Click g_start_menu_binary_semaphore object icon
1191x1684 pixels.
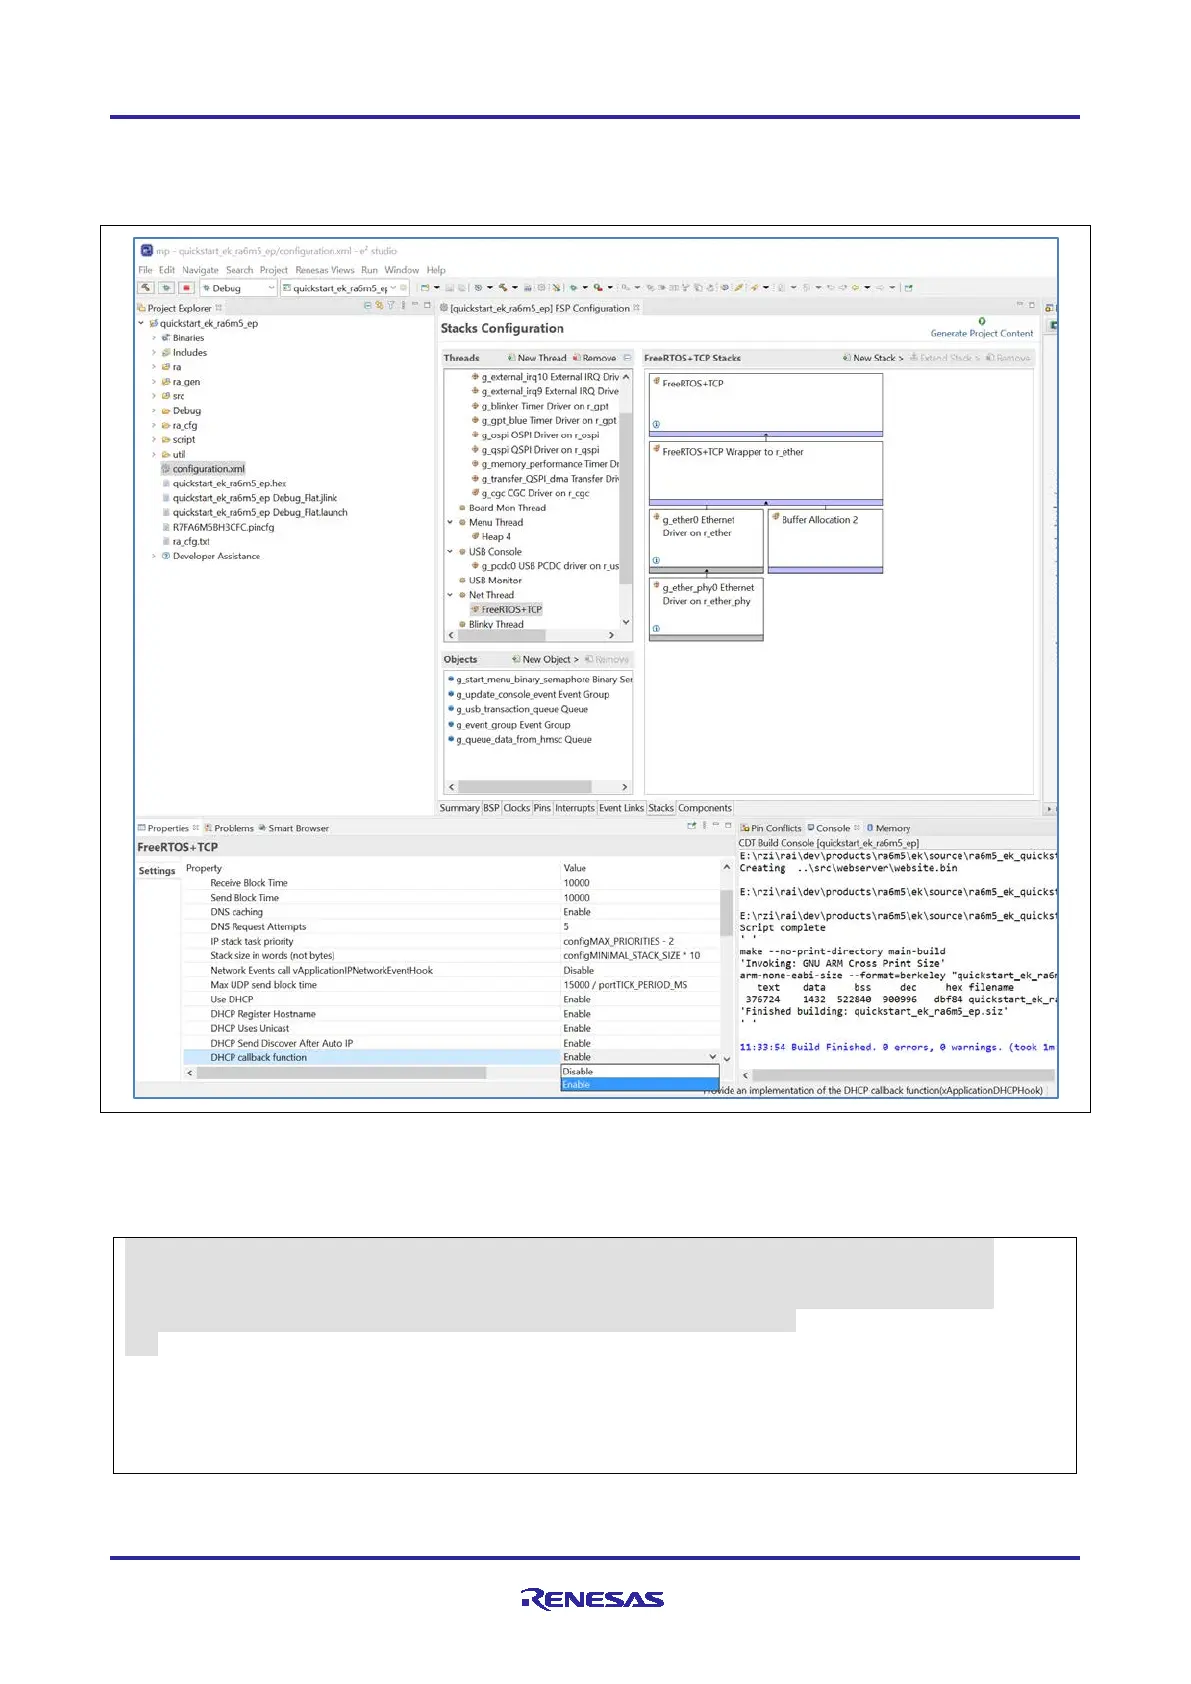451,679
